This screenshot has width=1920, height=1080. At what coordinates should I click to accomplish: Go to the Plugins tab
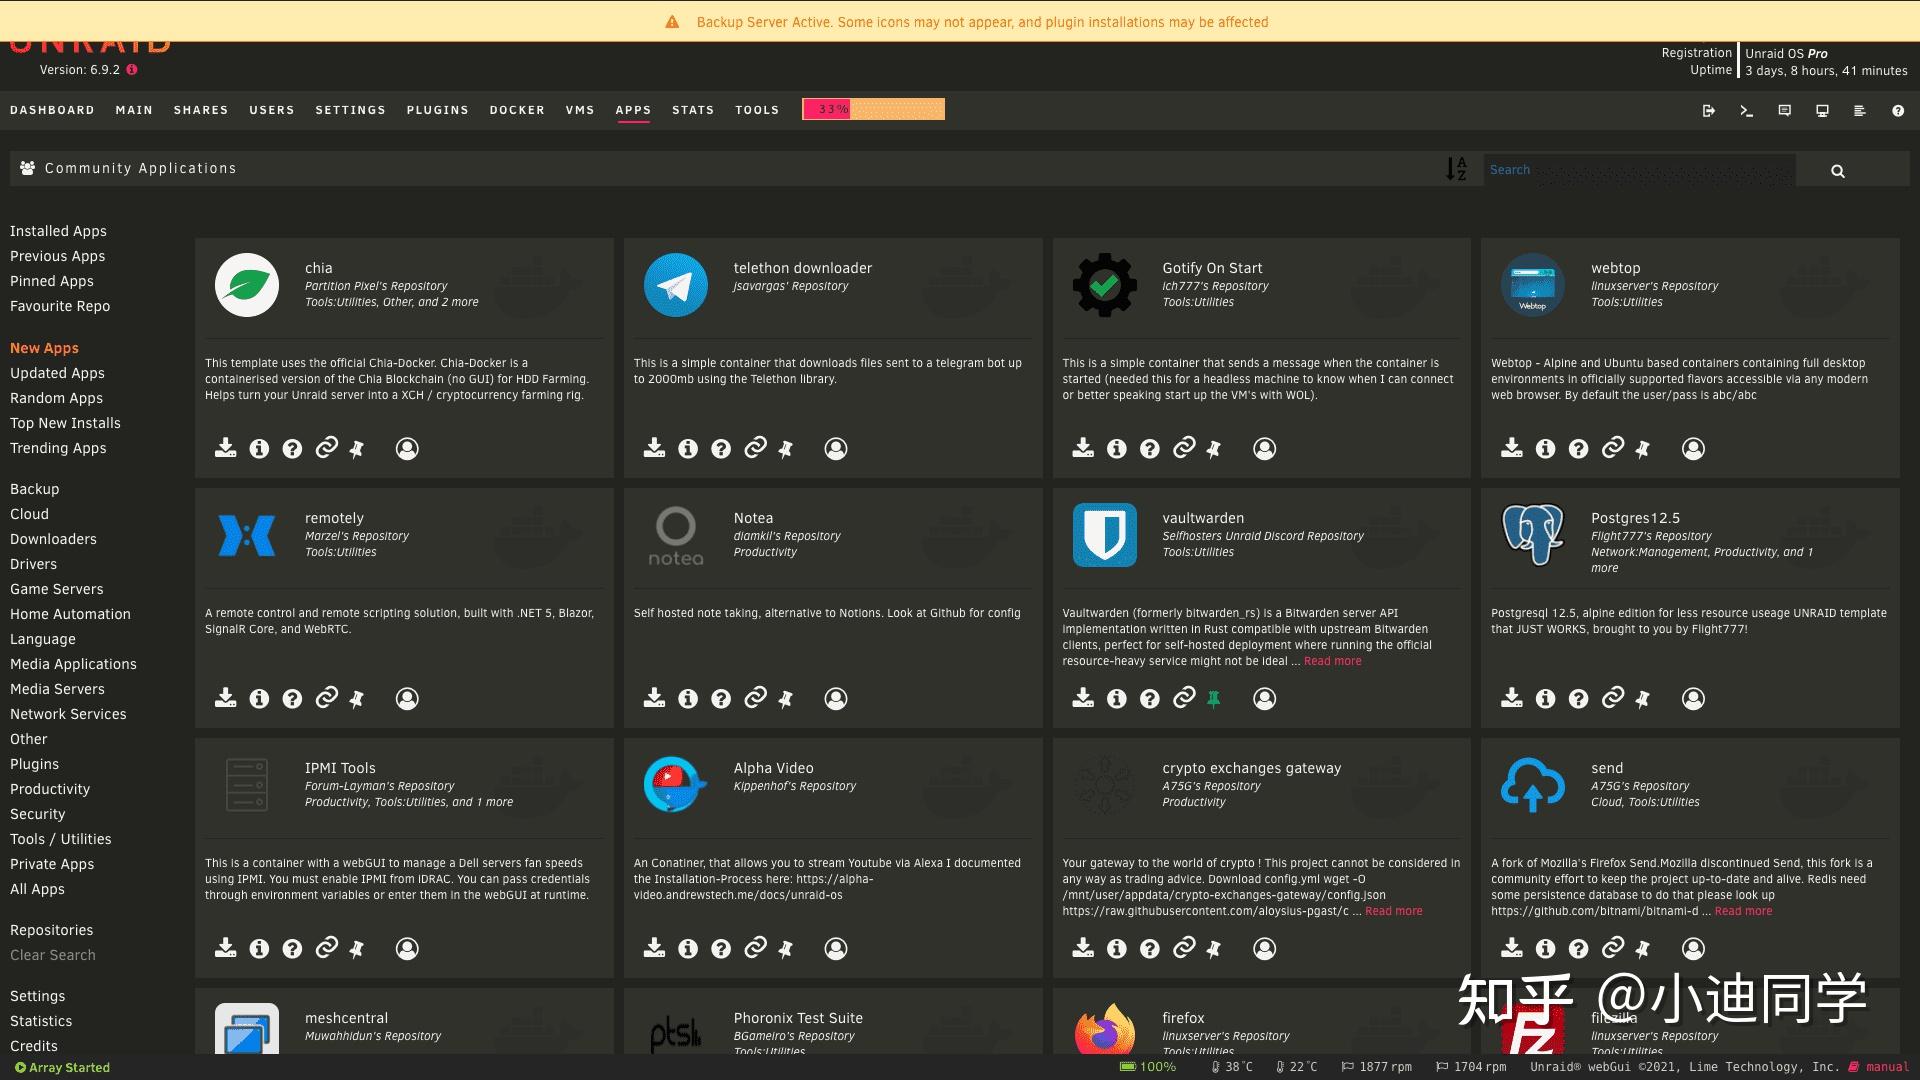437,110
